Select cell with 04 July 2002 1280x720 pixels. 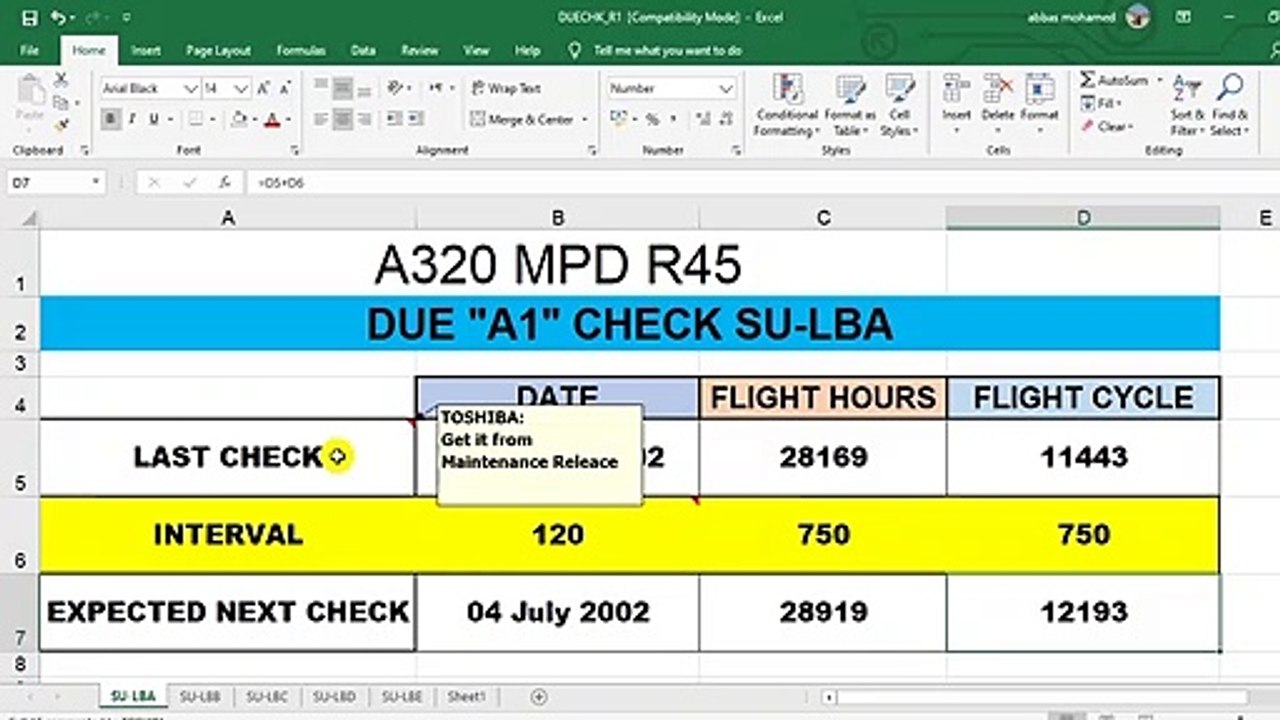coord(558,612)
